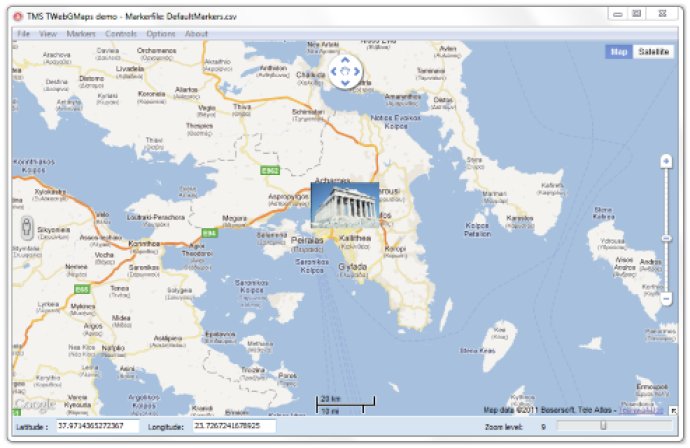Click the expand arrow at map corner
The height and width of the screenshot is (448, 690).
673,411
